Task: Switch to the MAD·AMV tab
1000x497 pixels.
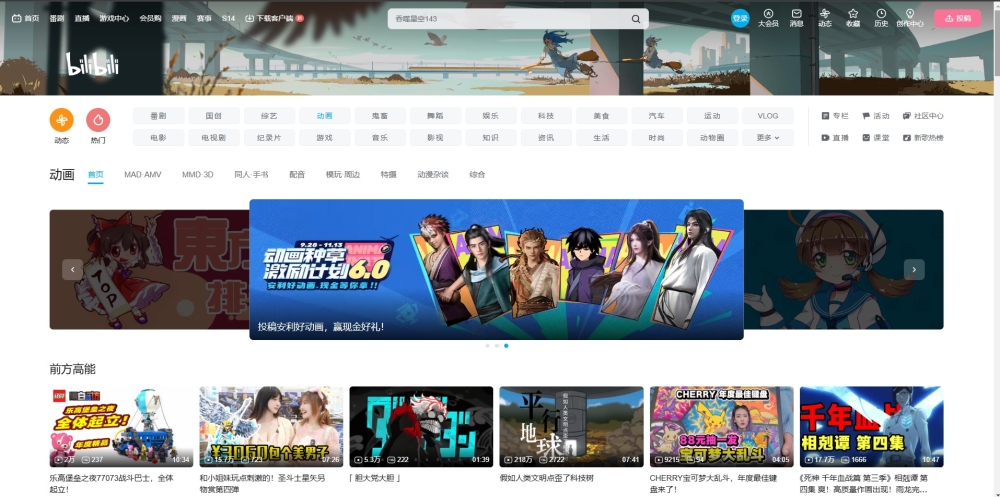Action: pyautogui.click(x=142, y=174)
